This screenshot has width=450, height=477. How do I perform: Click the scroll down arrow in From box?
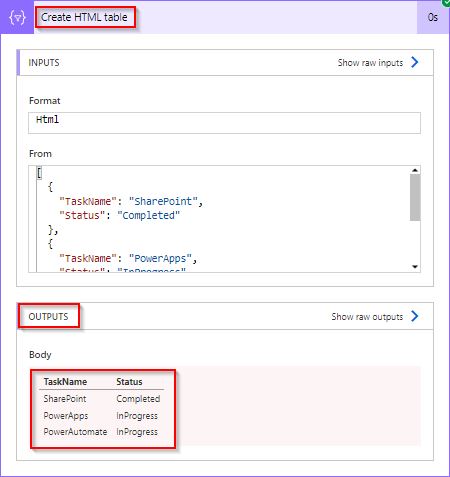pyautogui.click(x=415, y=267)
